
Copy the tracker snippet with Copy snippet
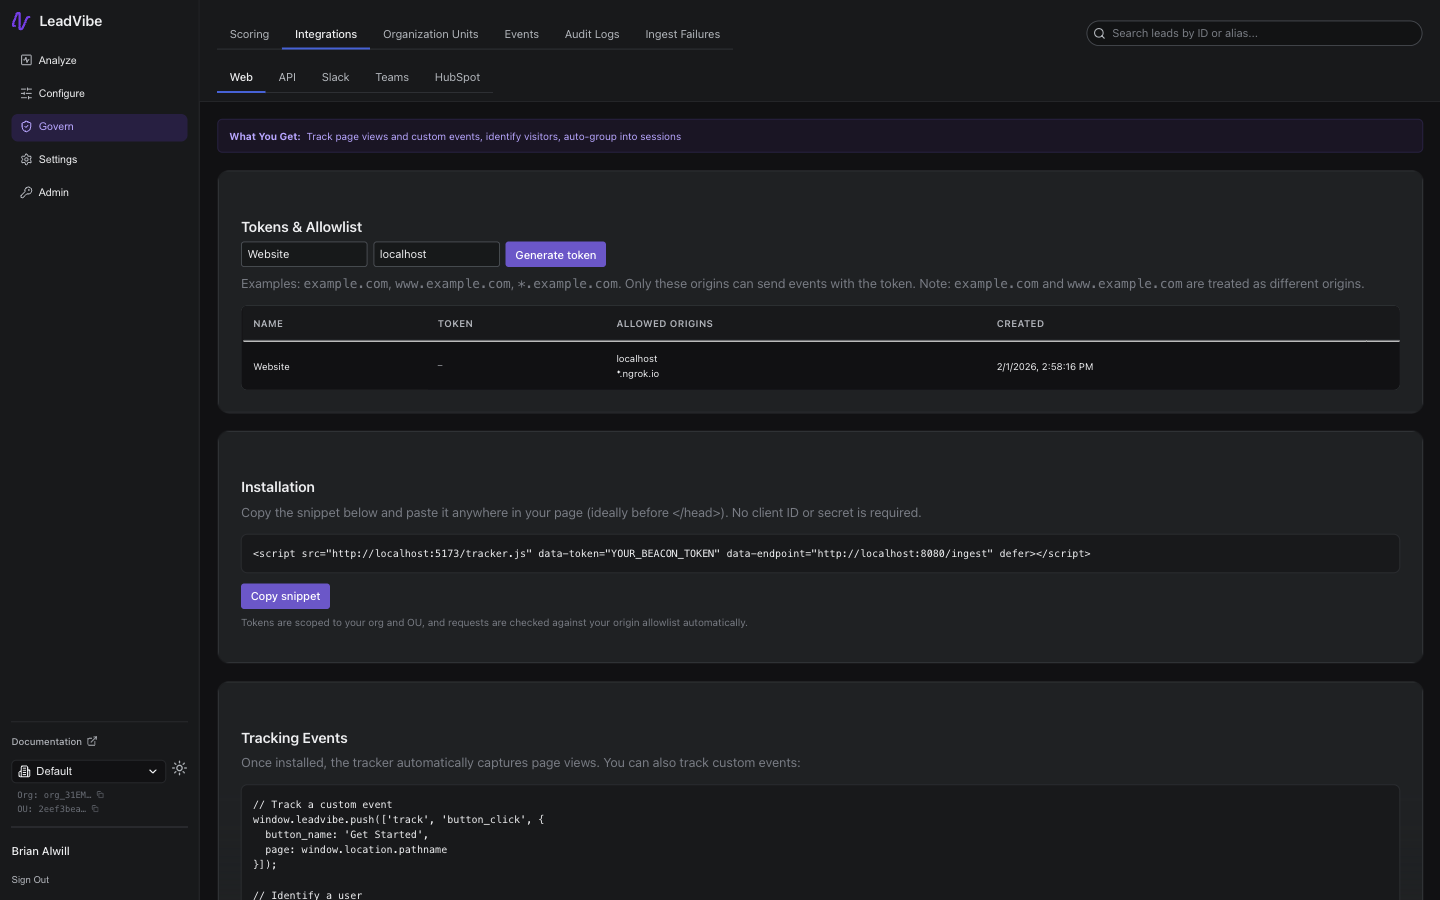(x=285, y=596)
